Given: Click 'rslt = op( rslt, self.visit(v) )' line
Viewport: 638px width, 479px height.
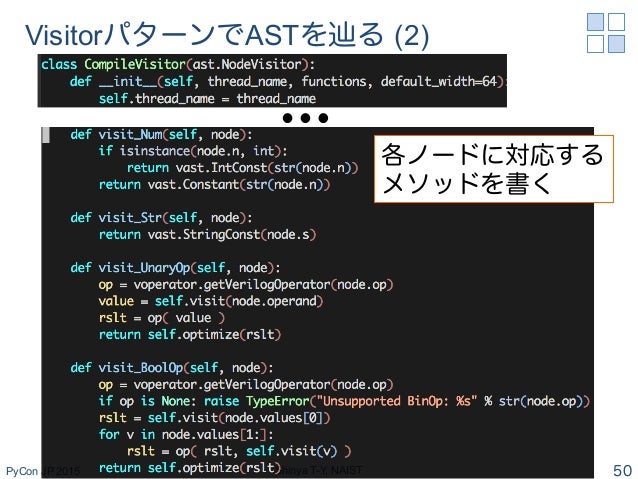Looking at the screenshot, I should (x=239, y=451).
